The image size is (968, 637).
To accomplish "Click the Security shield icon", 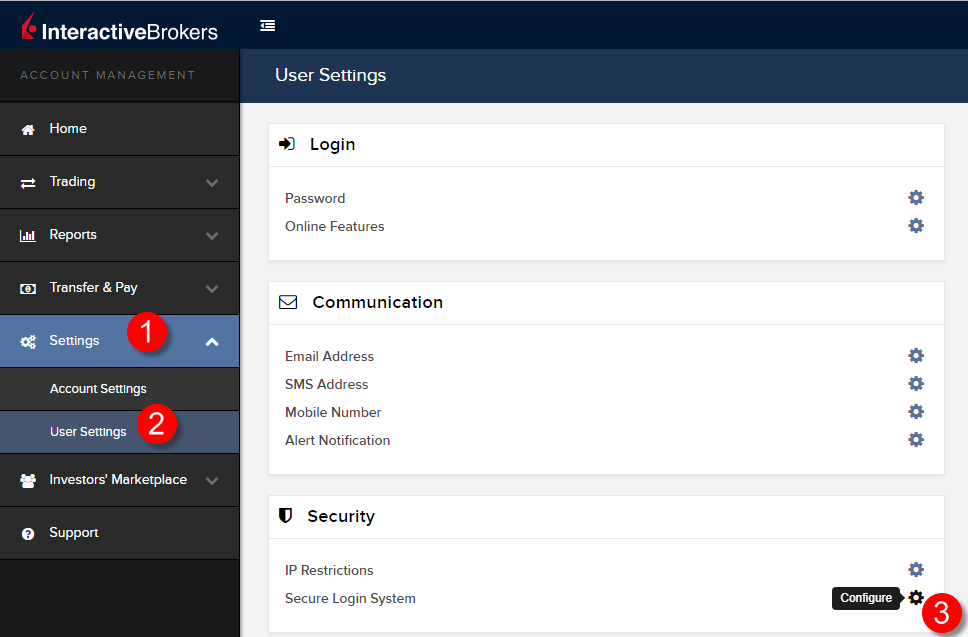I will pyautogui.click(x=285, y=515).
